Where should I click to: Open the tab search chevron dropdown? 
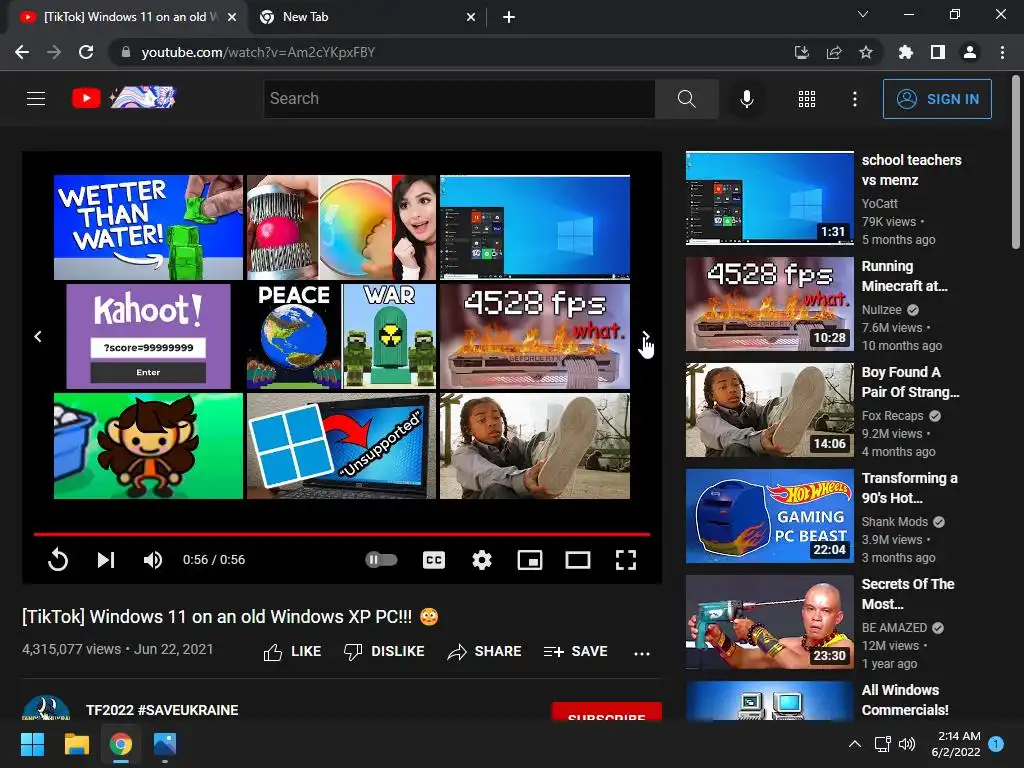(863, 14)
